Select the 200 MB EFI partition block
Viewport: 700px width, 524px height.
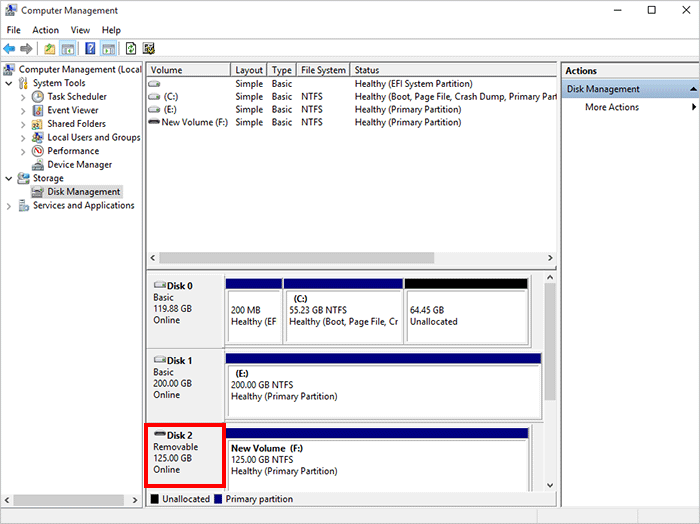point(254,312)
